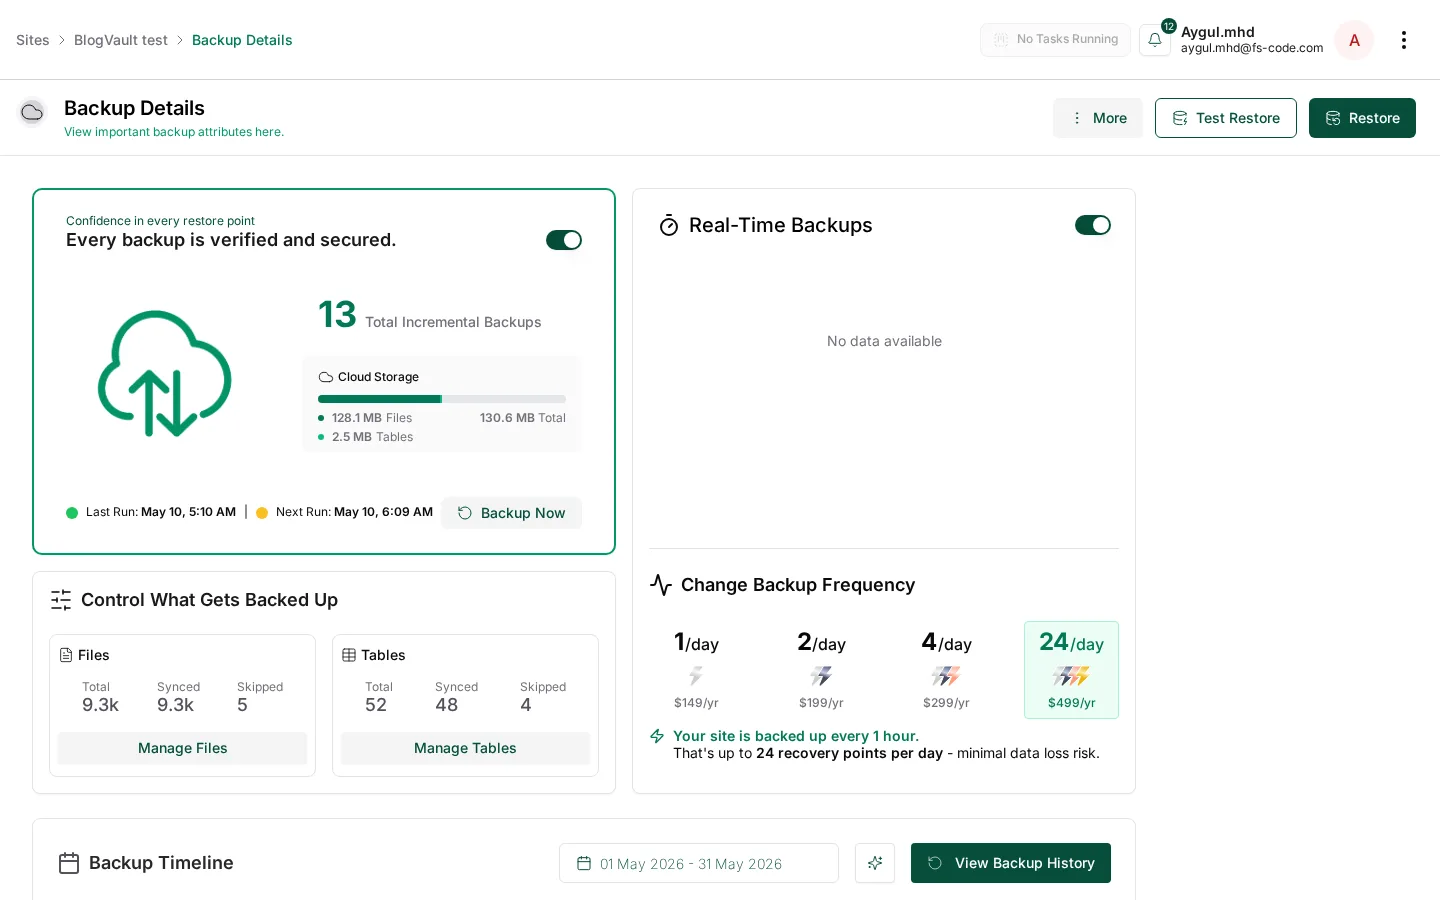Image resolution: width=1440 pixels, height=900 pixels.
Task: Click the Backup Details breadcrumb item
Action: (242, 40)
